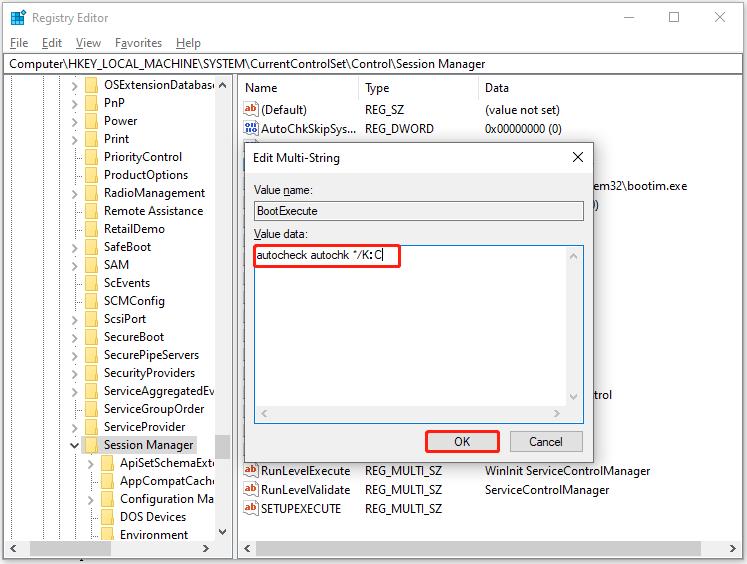Expand the Configuration Manager subkey node
Viewport: 747px width, 564px height.
tap(91, 500)
